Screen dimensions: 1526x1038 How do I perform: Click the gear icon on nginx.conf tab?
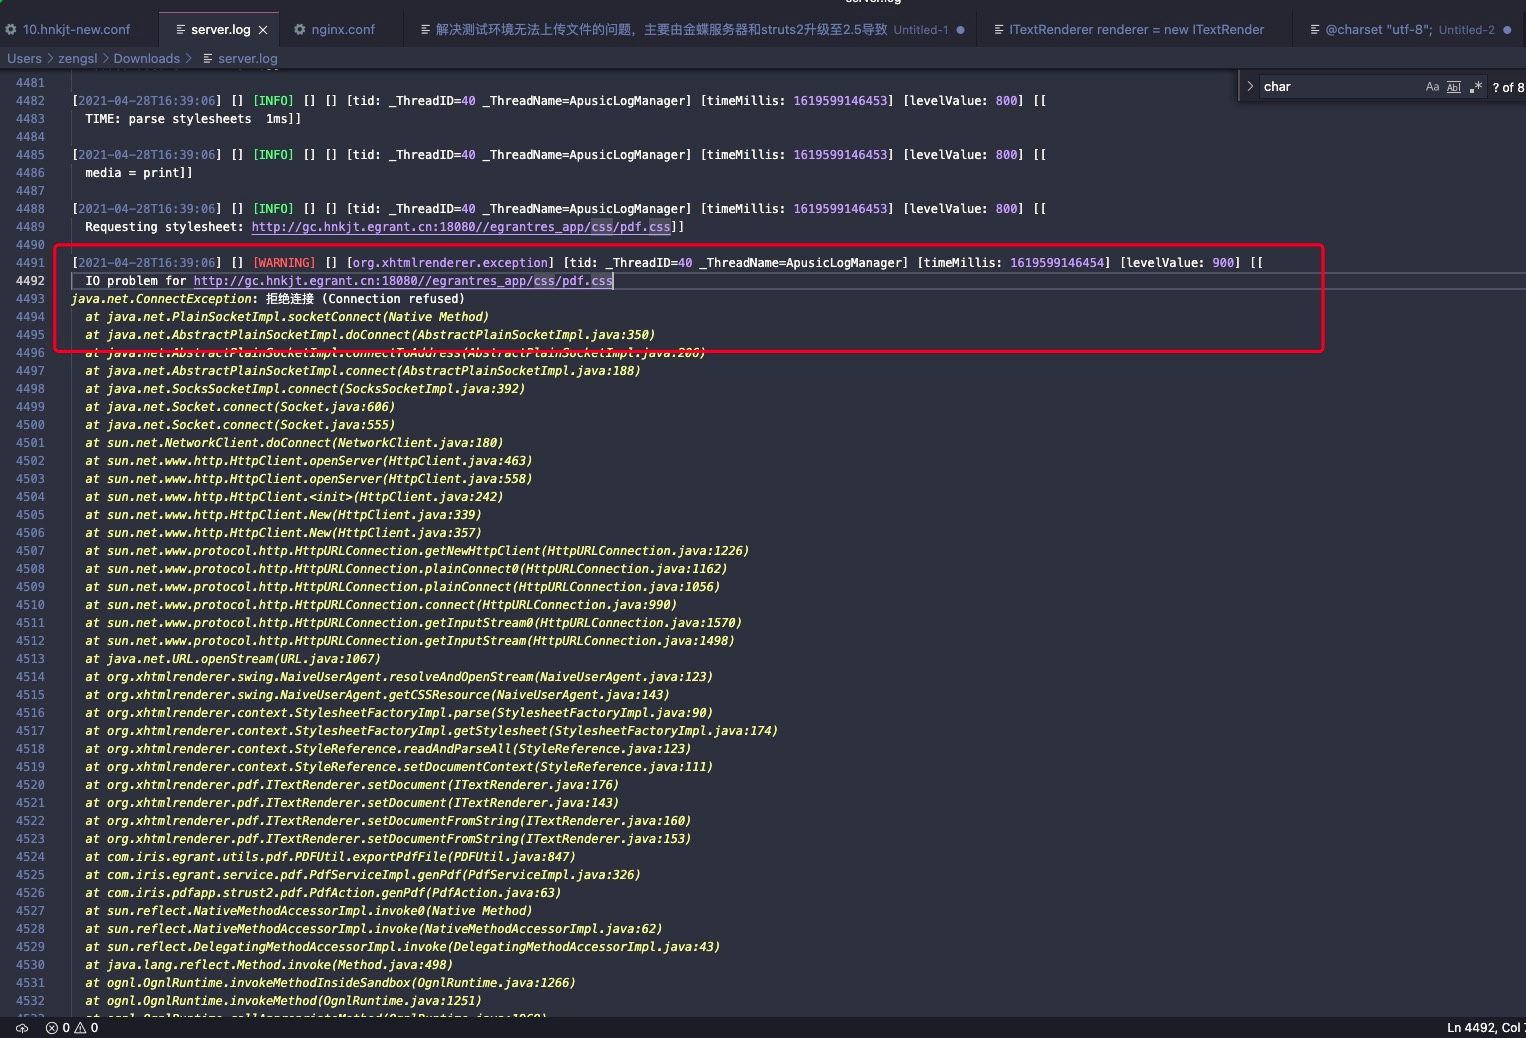coord(300,30)
